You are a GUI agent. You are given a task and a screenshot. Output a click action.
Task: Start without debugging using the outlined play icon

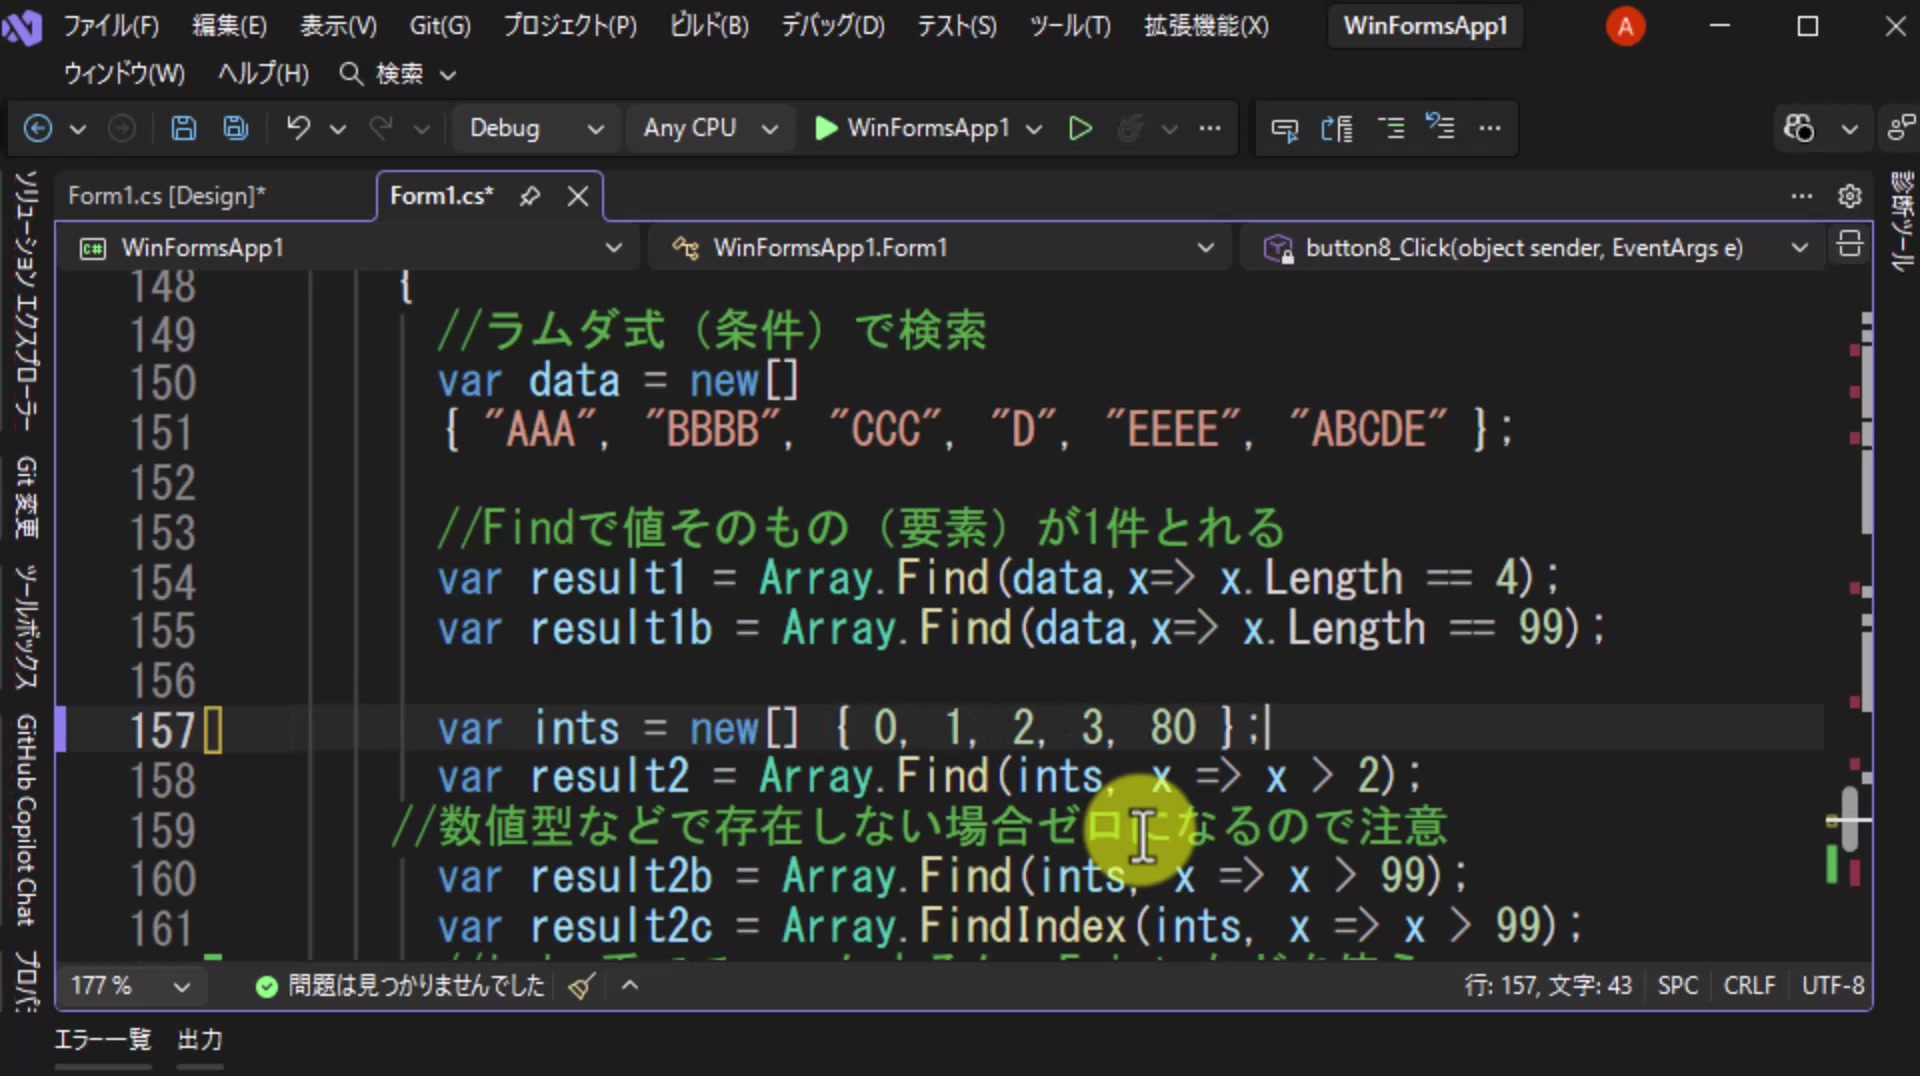[x=1080, y=128]
